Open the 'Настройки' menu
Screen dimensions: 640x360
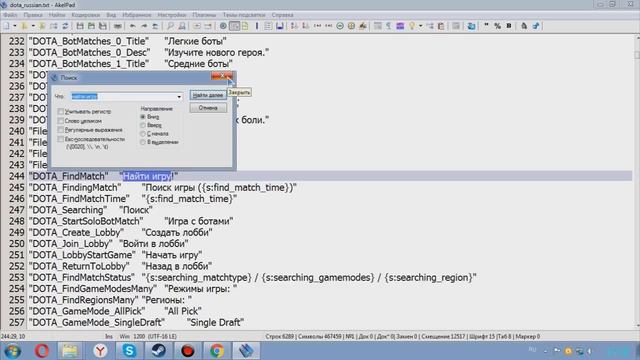(171, 15)
